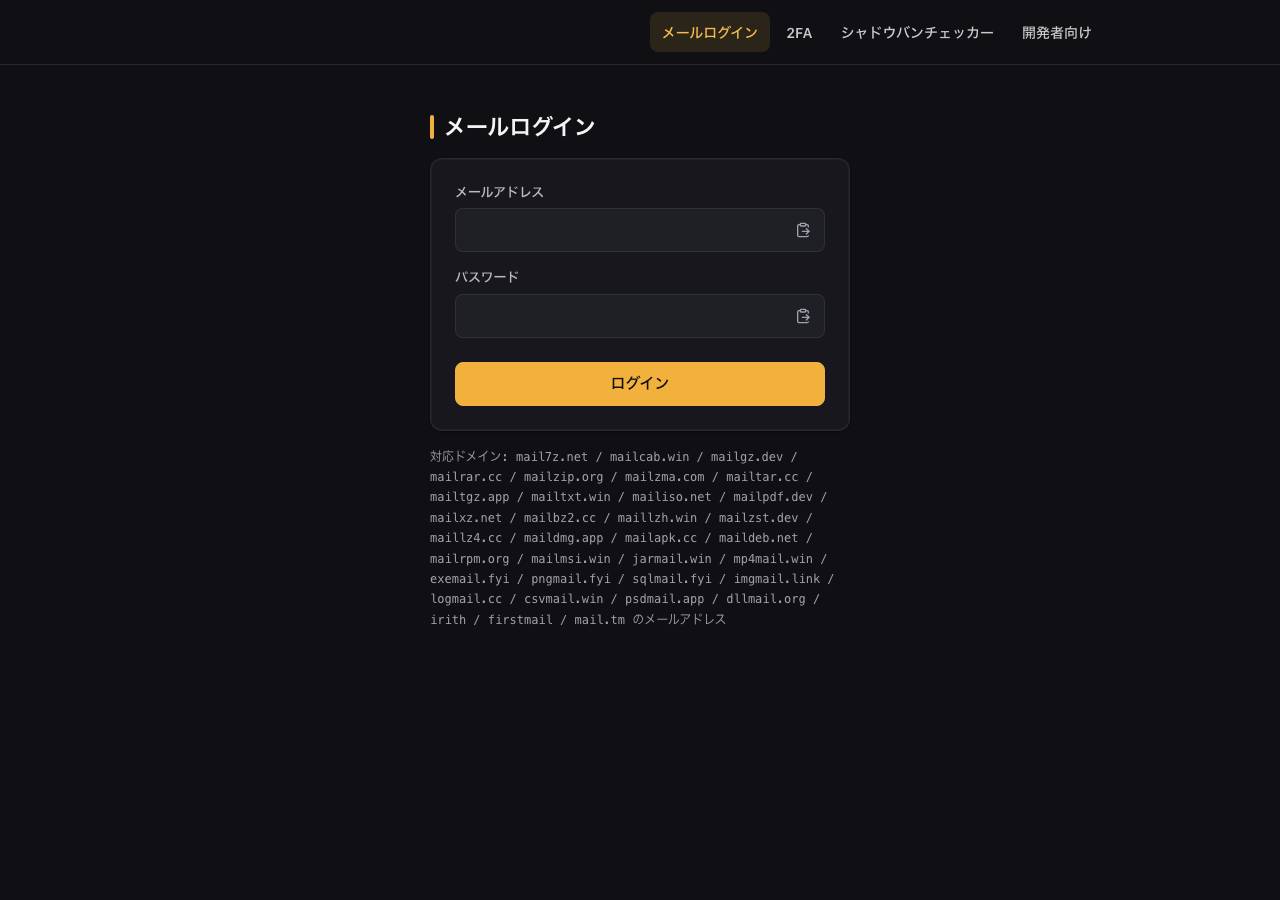Open the メールログイン tab
1280x900 pixels.
pos(710,32)
